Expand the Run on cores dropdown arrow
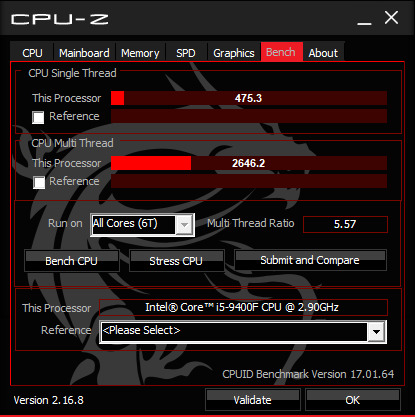 tap(184, 225)
